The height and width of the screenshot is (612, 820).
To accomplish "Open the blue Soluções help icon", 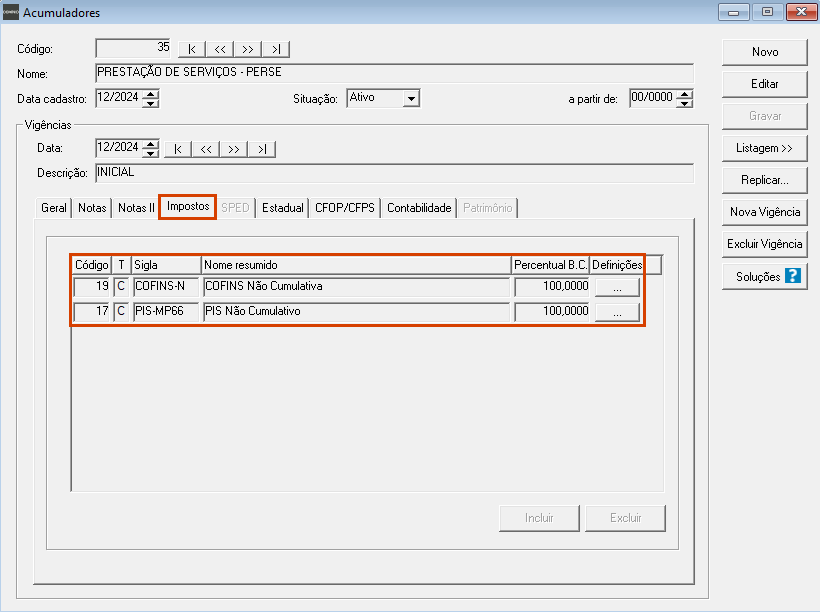I will point(793,276).
